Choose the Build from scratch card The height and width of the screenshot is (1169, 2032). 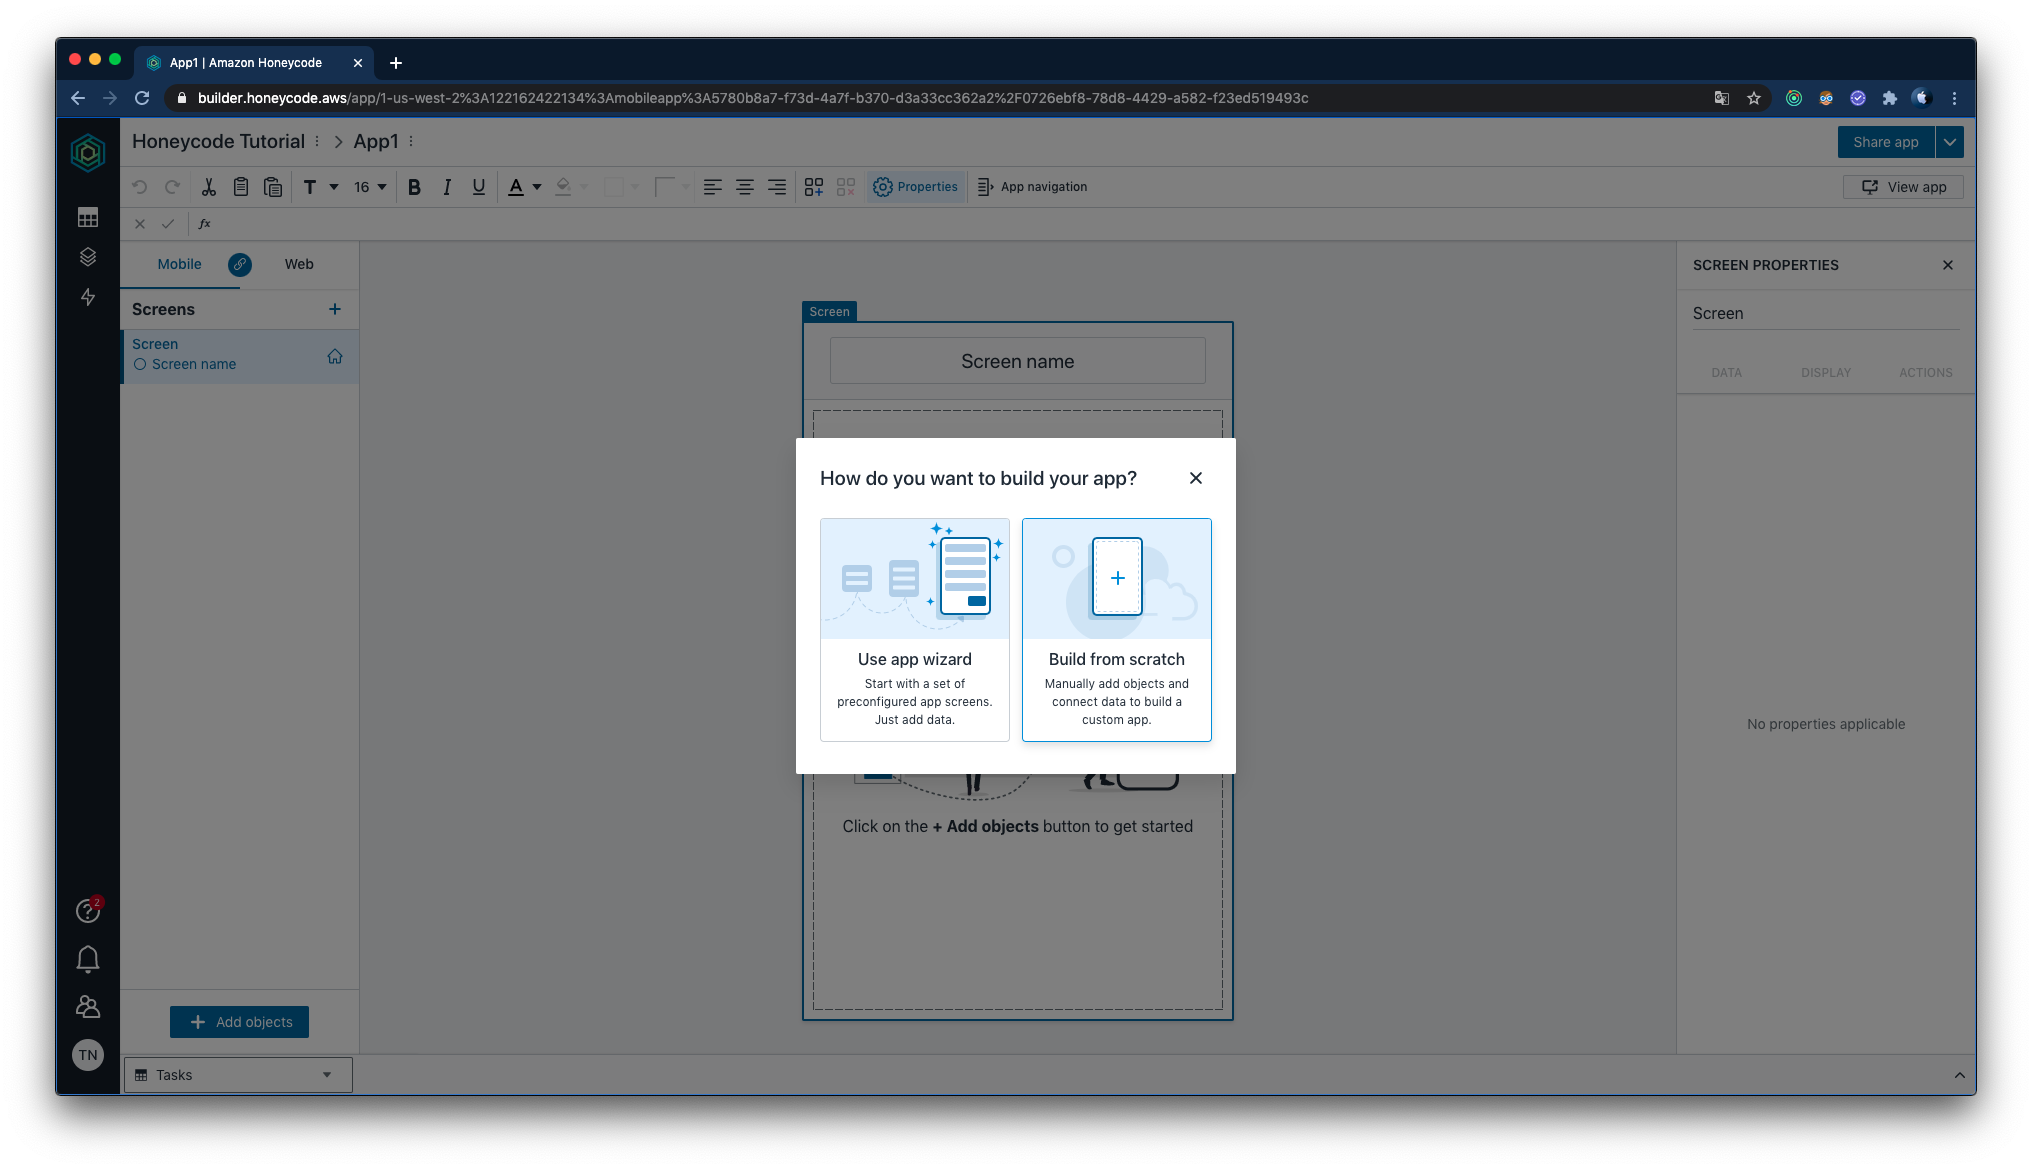point(1117,629)
